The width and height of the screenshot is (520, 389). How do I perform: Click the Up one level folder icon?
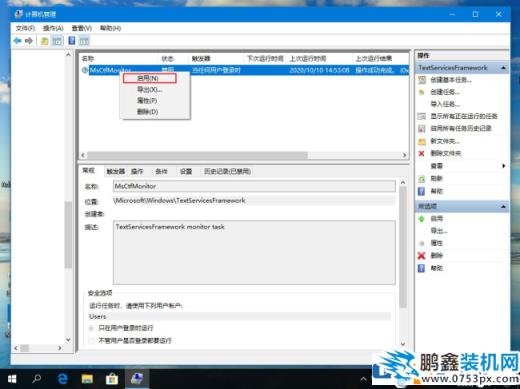coord(44,41)
